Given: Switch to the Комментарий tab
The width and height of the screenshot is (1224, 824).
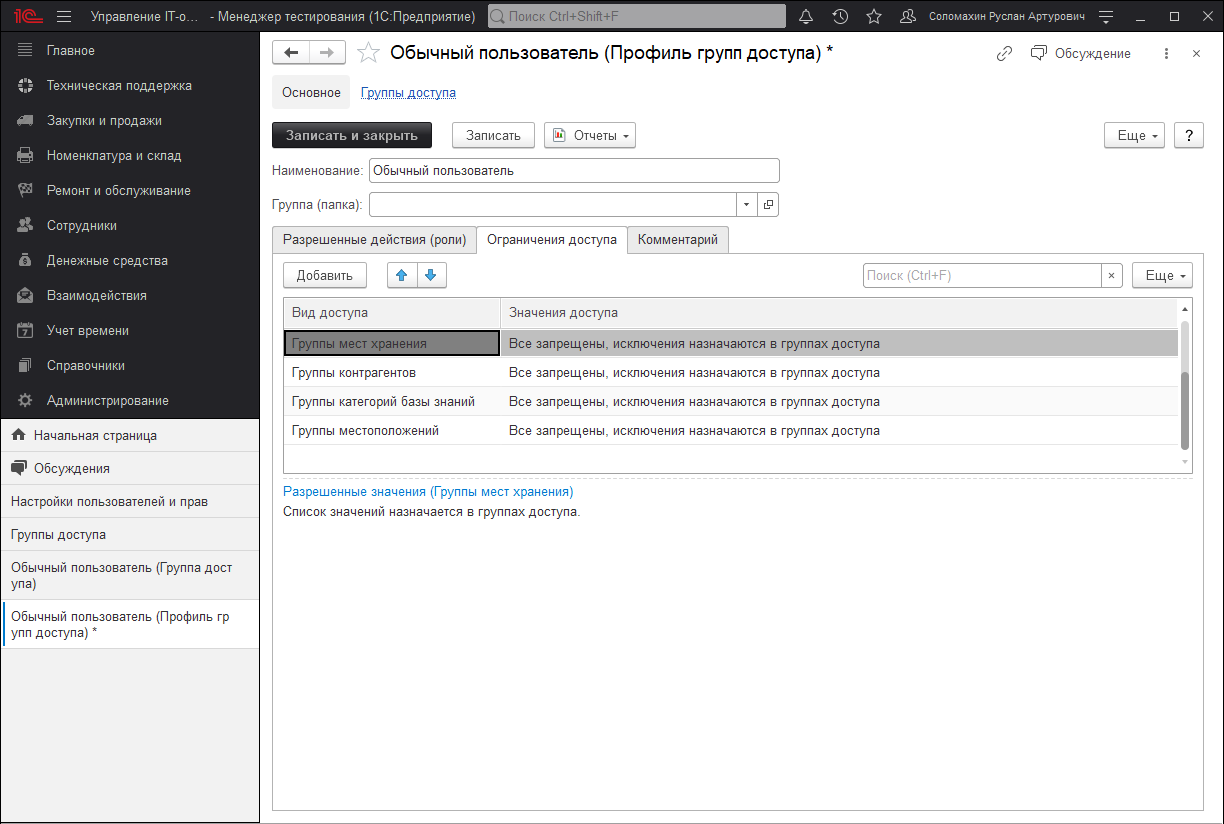Looking at the screenshot, I should (678, 240).
